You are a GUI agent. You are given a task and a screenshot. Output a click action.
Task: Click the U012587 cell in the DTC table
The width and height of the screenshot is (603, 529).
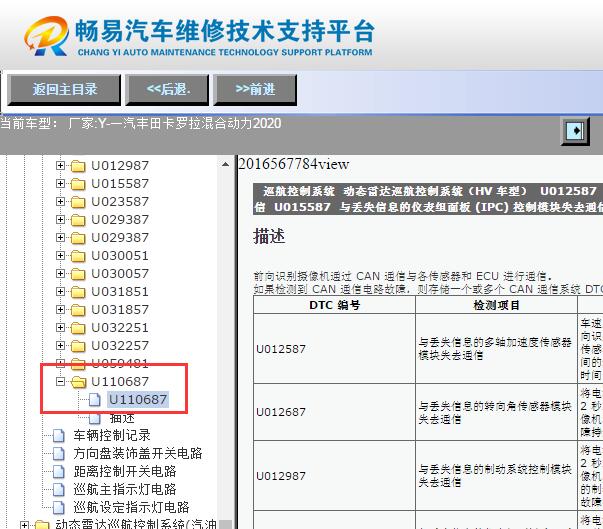(x=334, y=349)
